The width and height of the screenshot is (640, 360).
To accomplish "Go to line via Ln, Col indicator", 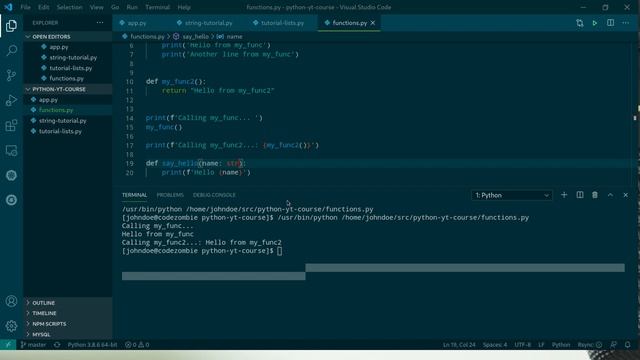I will (459, 344).
